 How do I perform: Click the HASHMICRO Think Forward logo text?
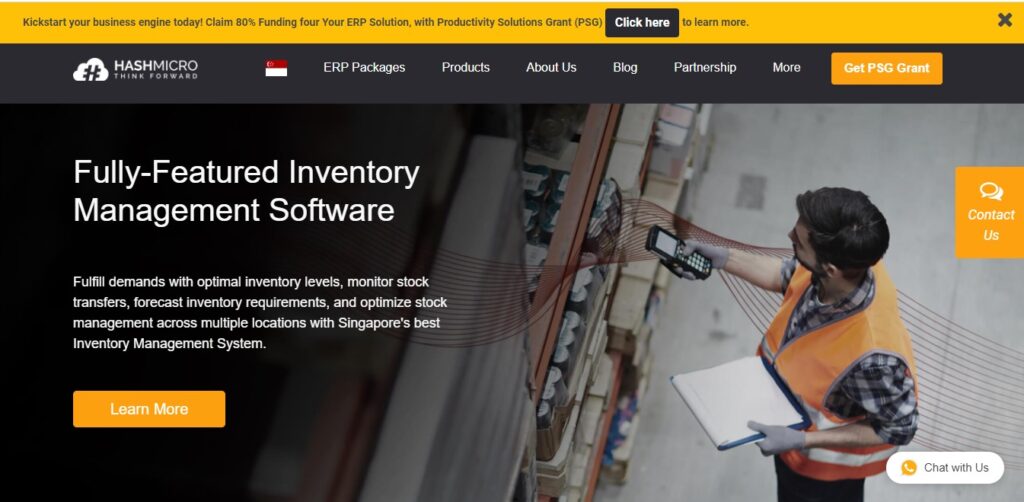tap(155, 69)
